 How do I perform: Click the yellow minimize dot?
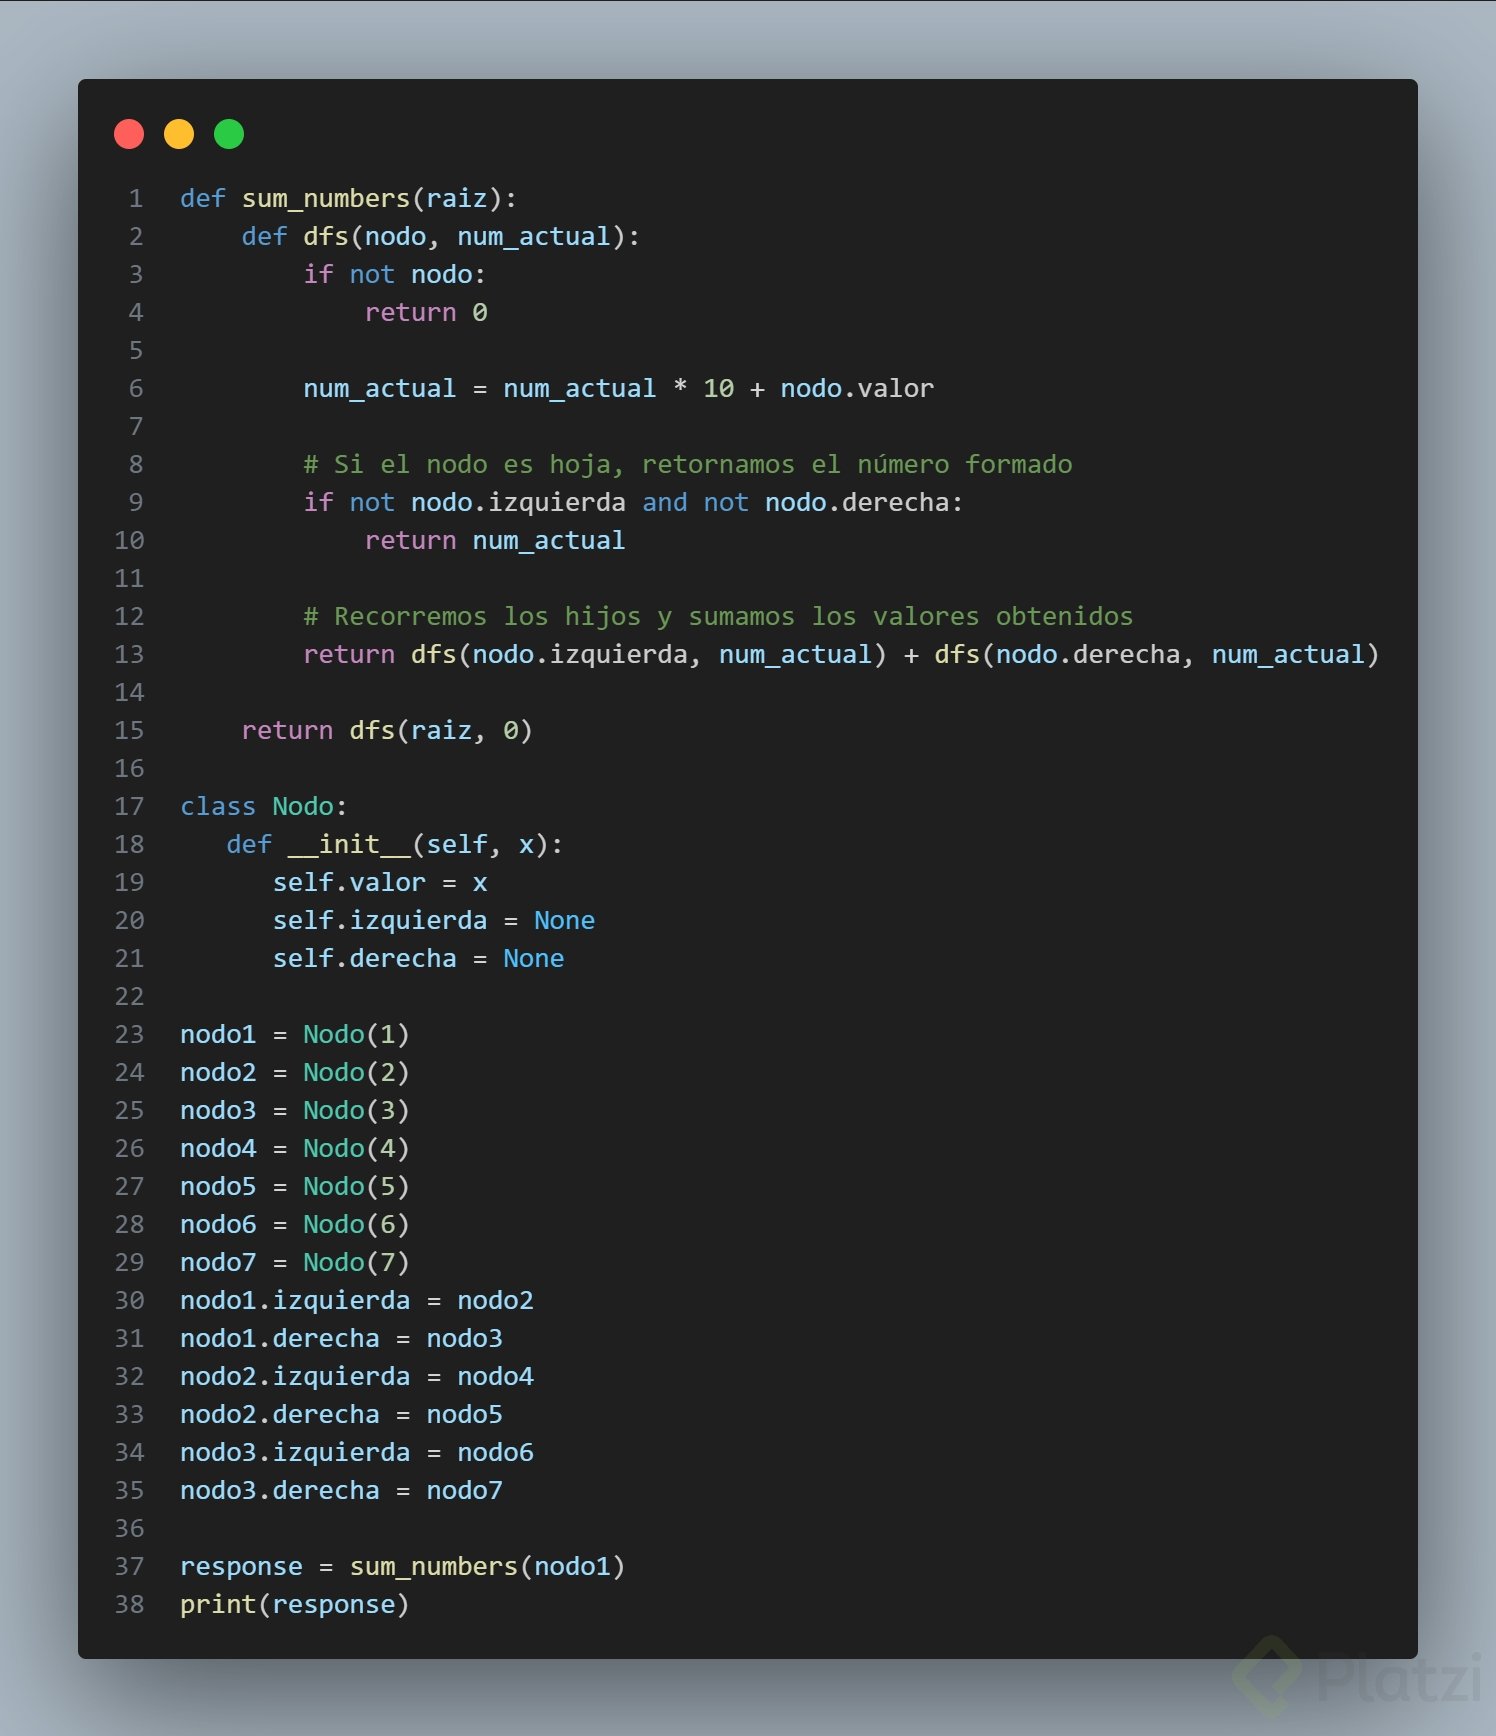tap(179, 134)
